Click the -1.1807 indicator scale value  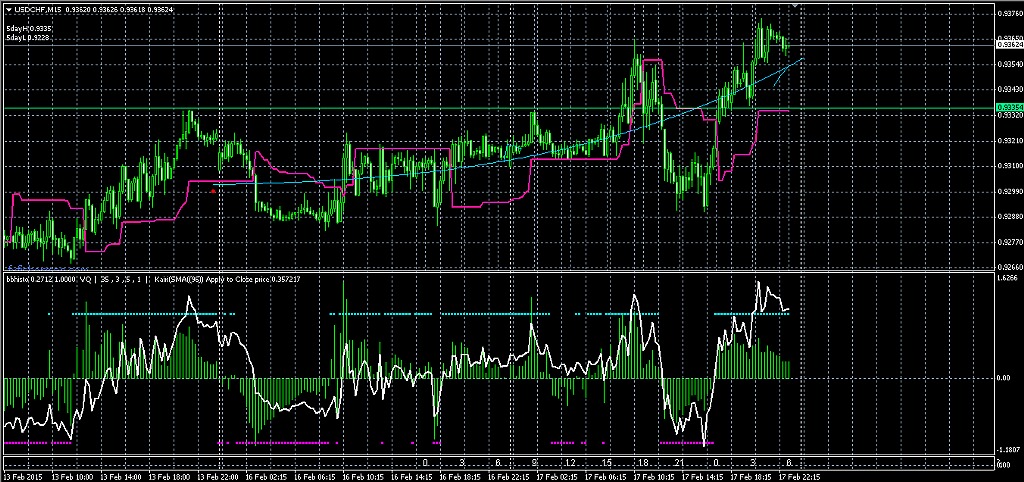pyautogui.click(x=1008, y=451)
